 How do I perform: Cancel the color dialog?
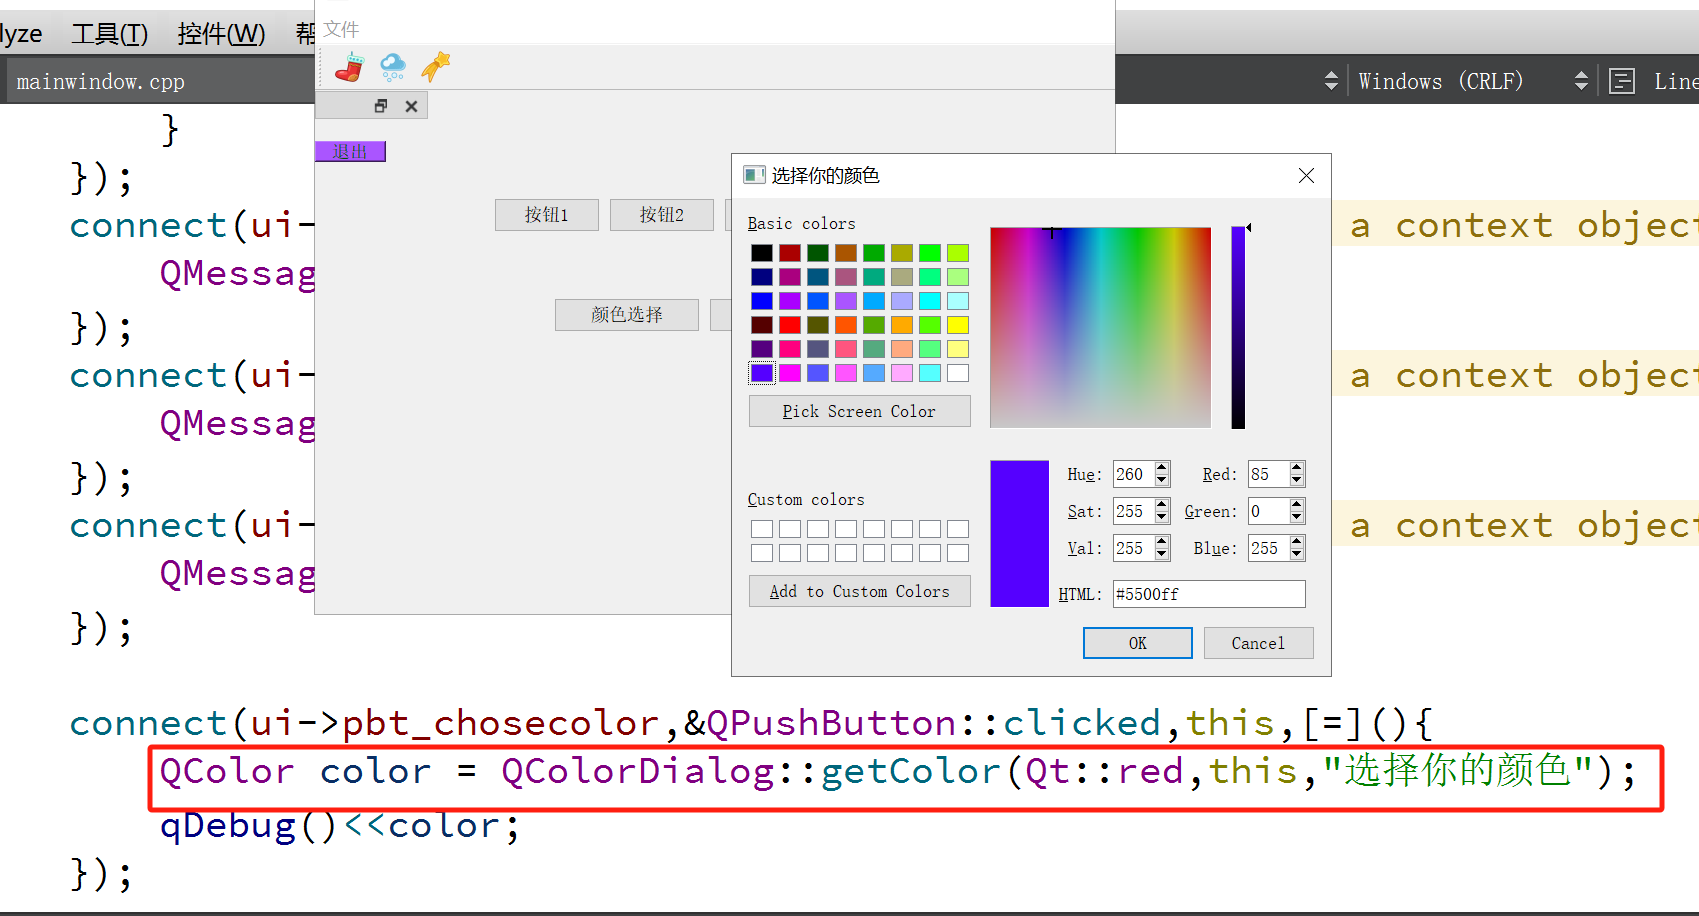tap(1259, 643)
